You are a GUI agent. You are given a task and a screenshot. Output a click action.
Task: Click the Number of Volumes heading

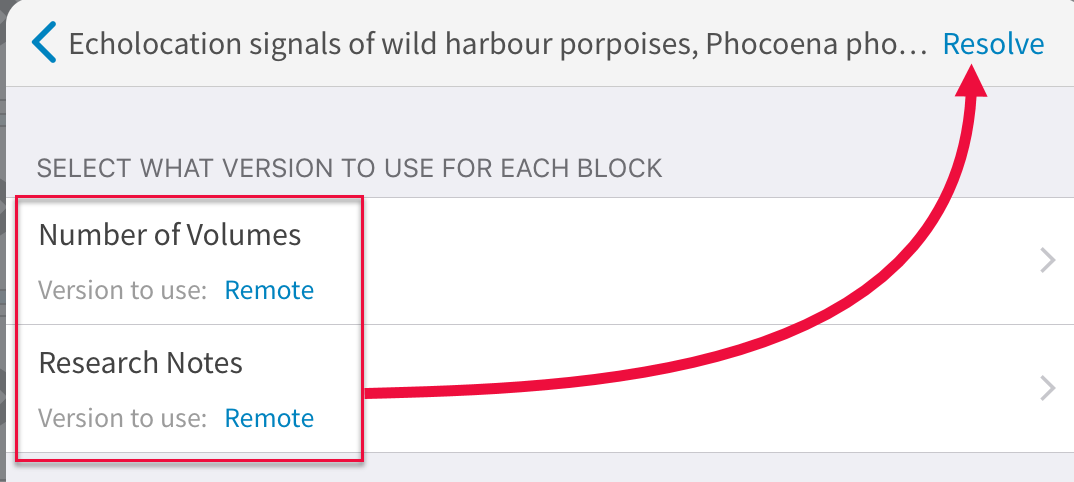click(x=169, y=235)
